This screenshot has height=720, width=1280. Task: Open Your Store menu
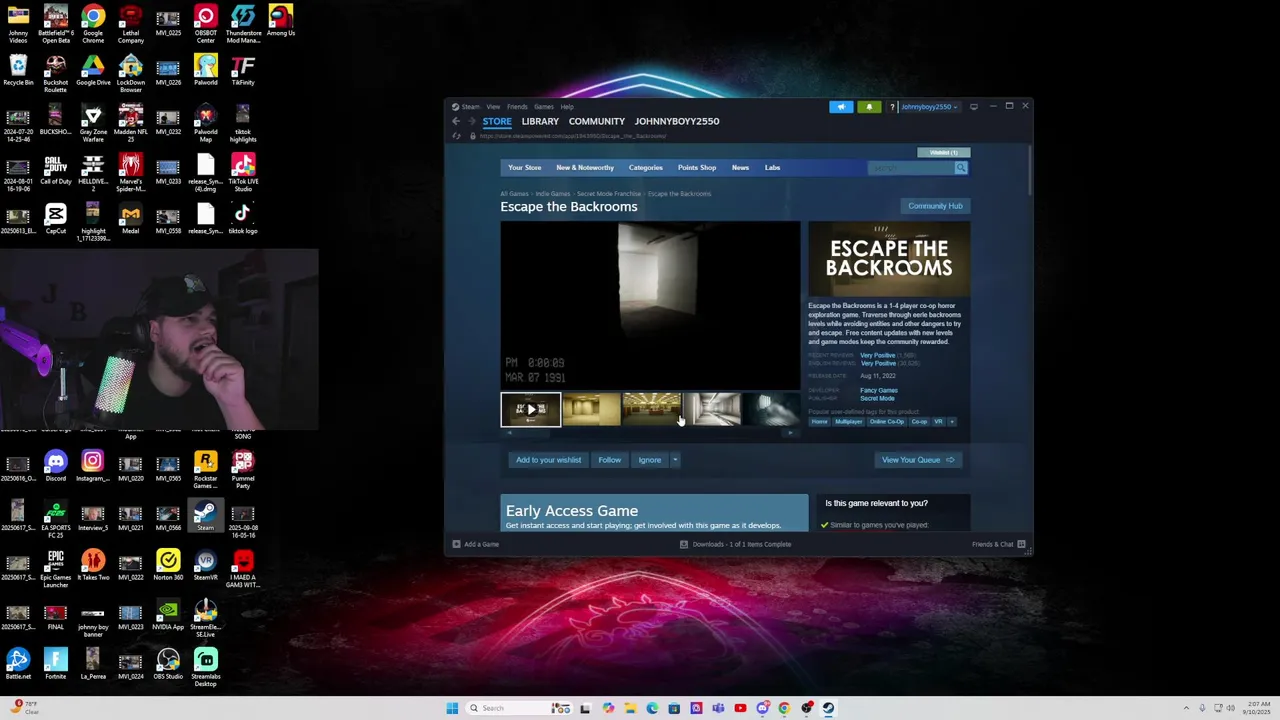coord(524,168)
